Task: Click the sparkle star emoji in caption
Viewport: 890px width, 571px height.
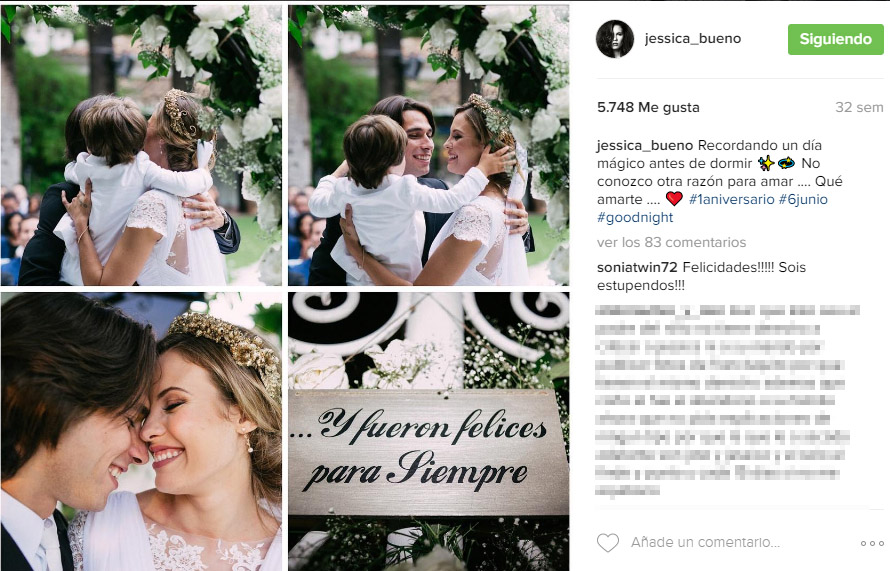Action: click(x=766, y=163)
